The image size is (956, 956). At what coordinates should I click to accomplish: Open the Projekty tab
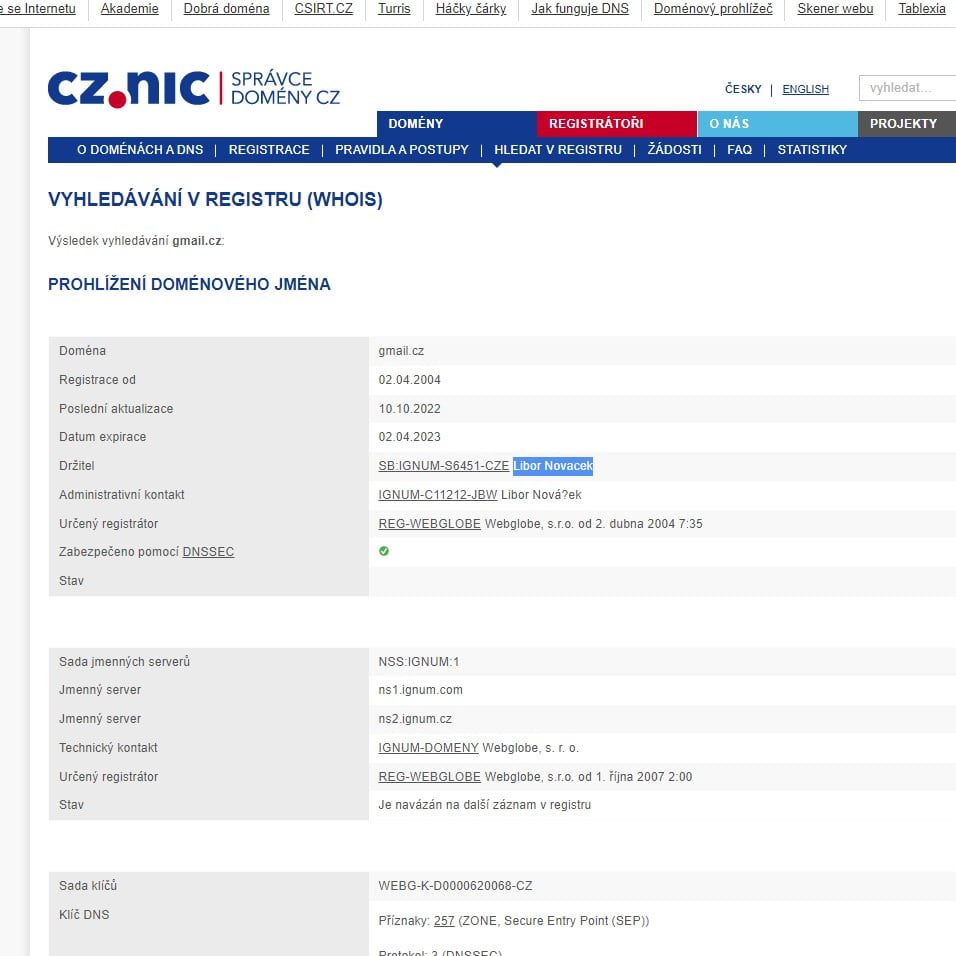click(903, 124)
